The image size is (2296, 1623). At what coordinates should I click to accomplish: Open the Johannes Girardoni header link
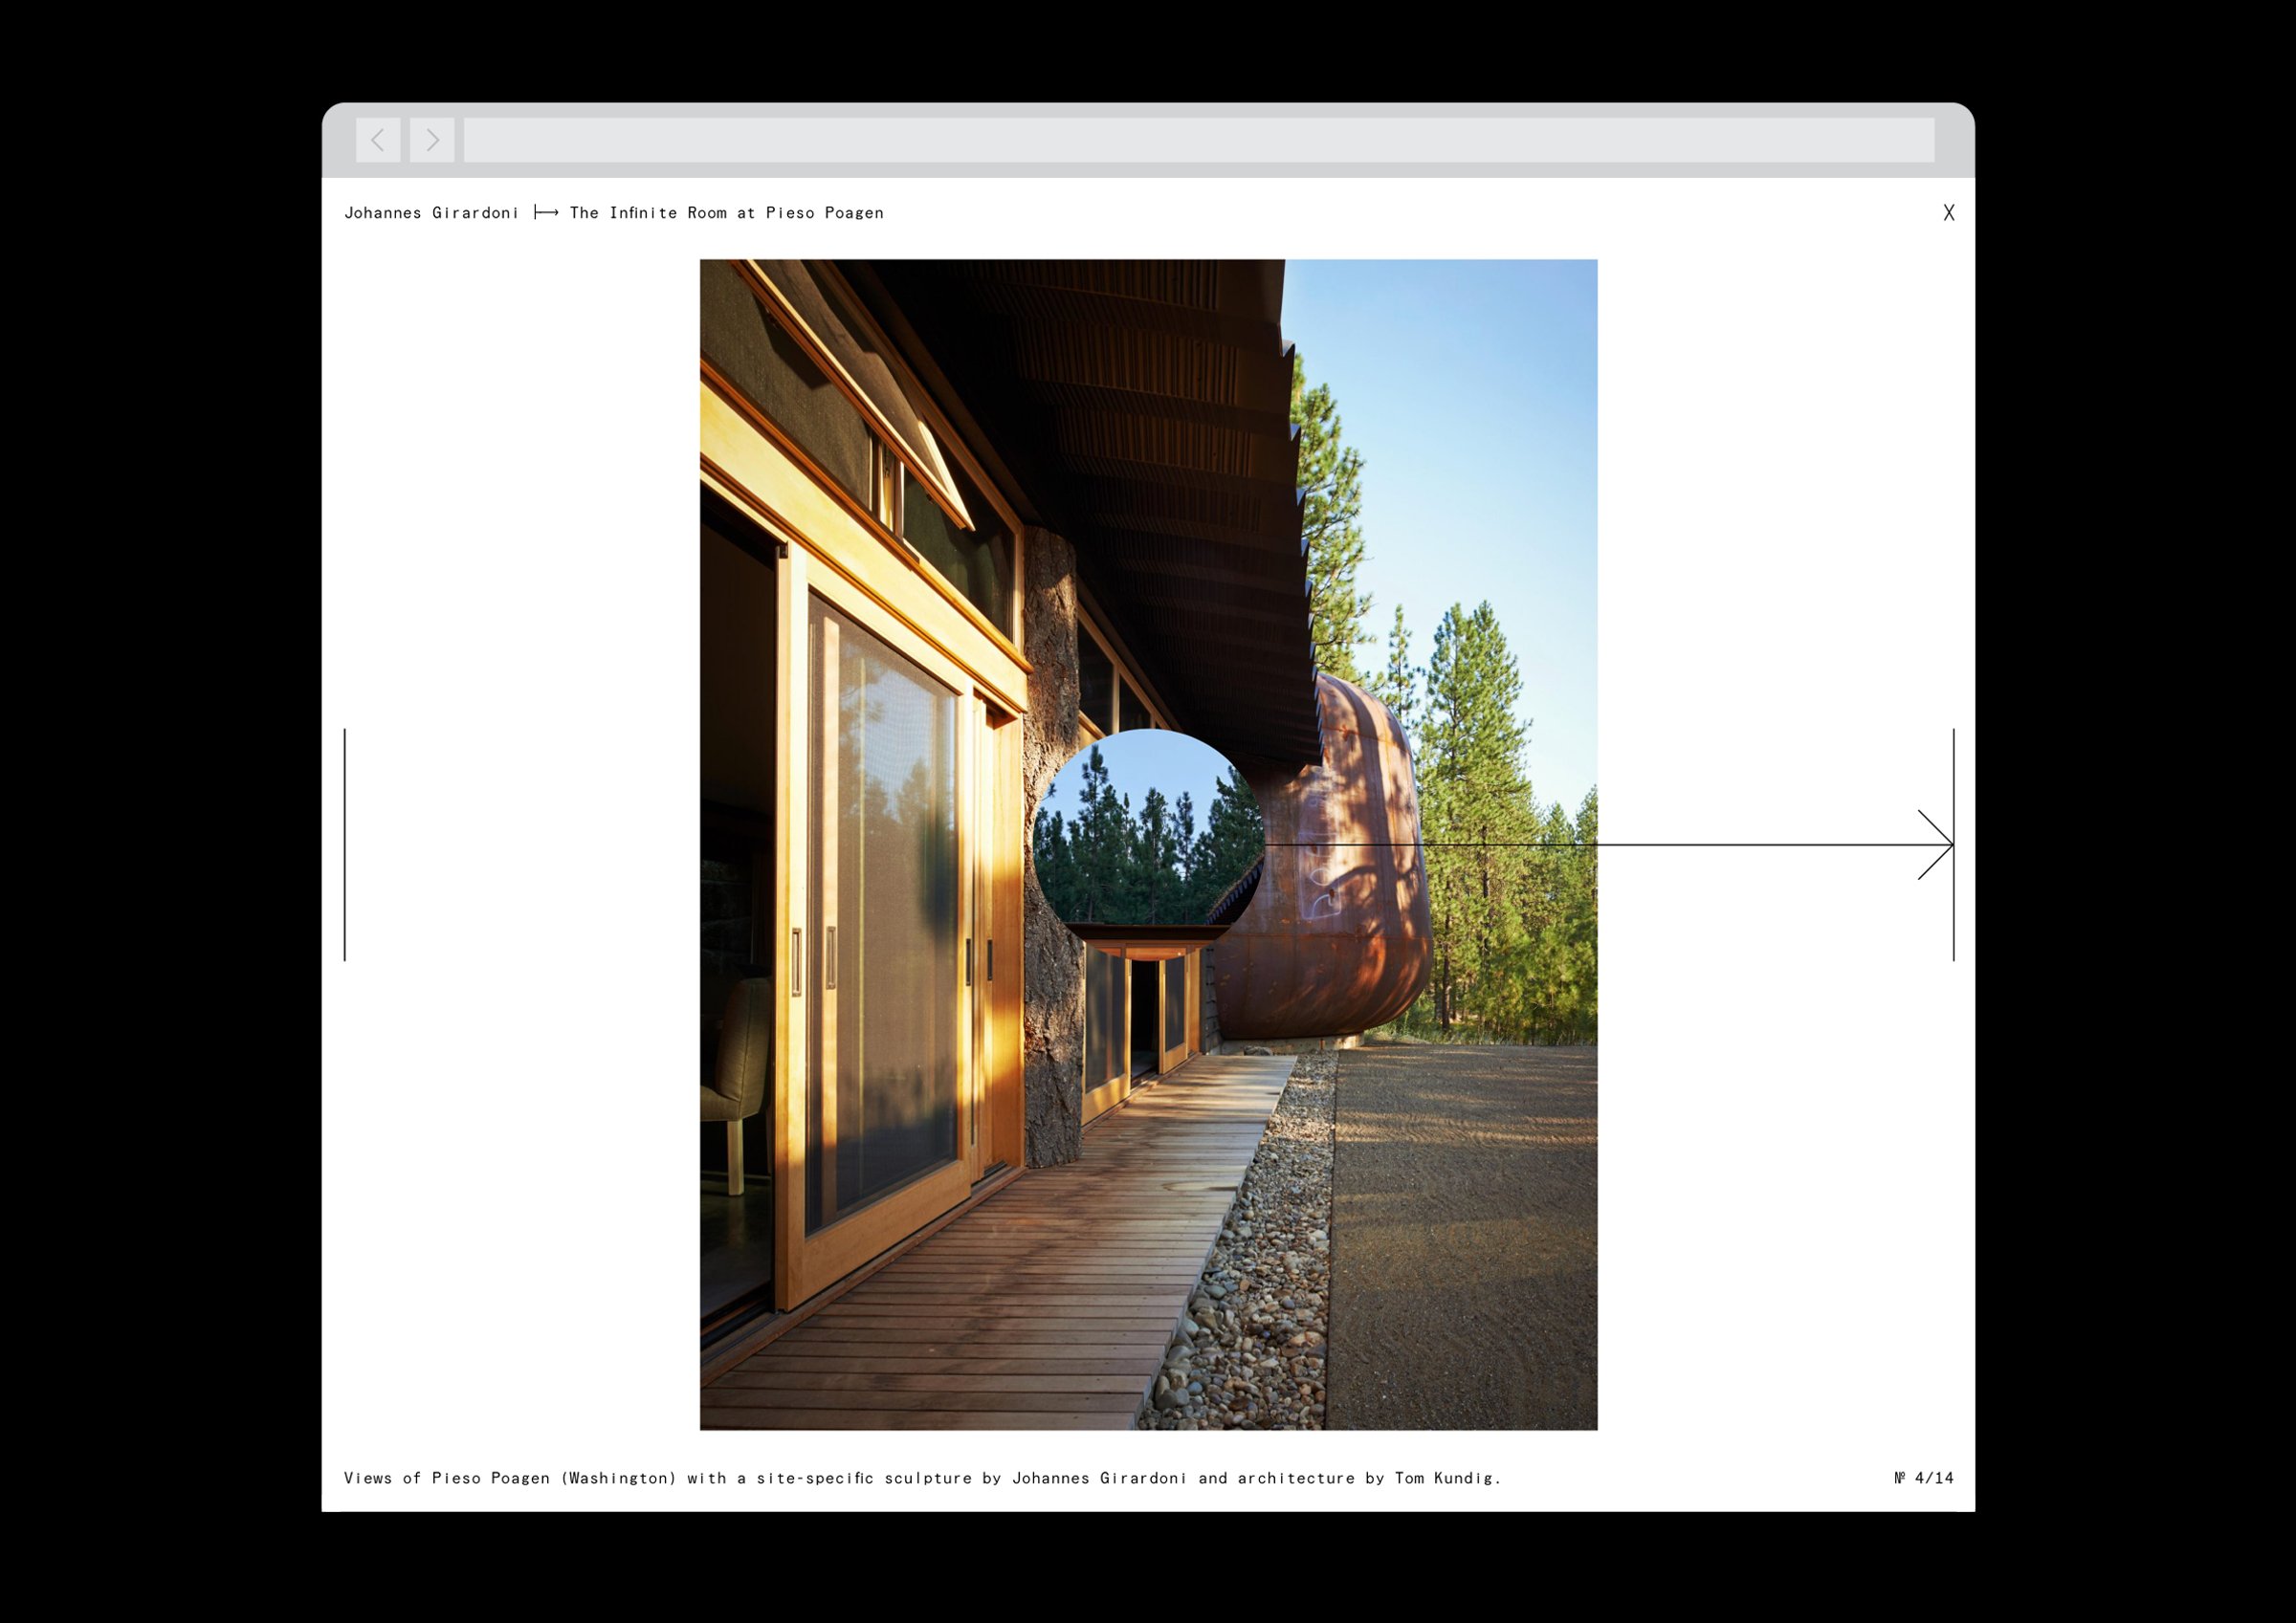coord(431,213)
